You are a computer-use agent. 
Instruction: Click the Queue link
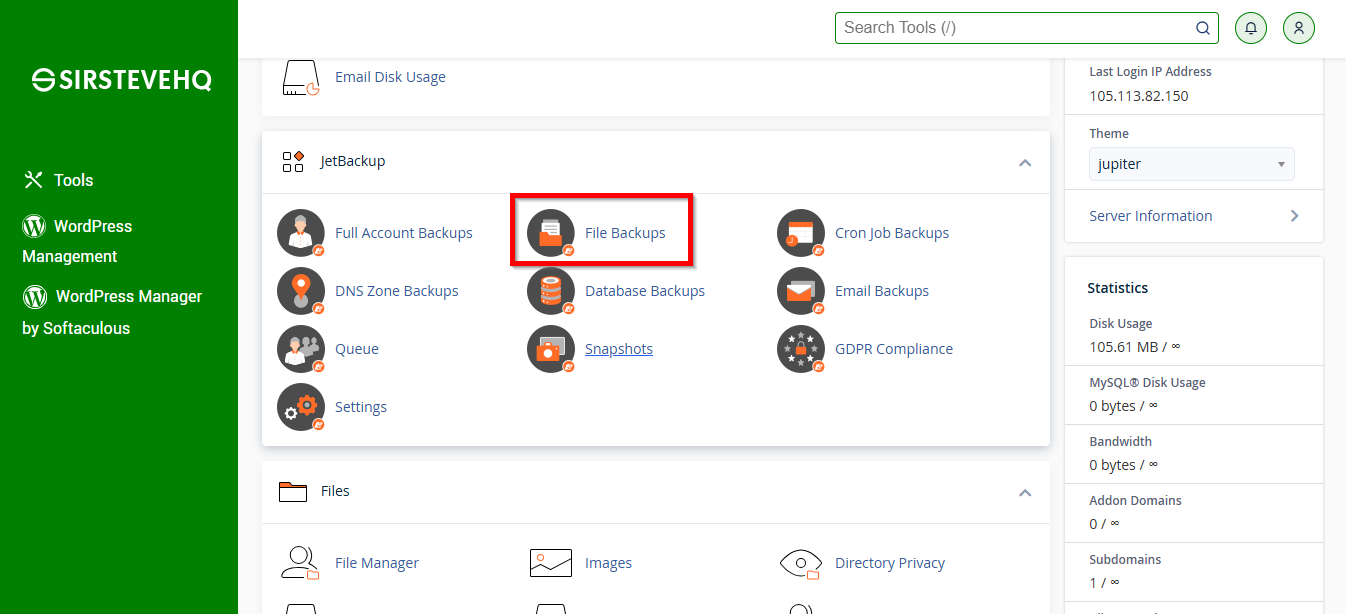click(357, 349)
